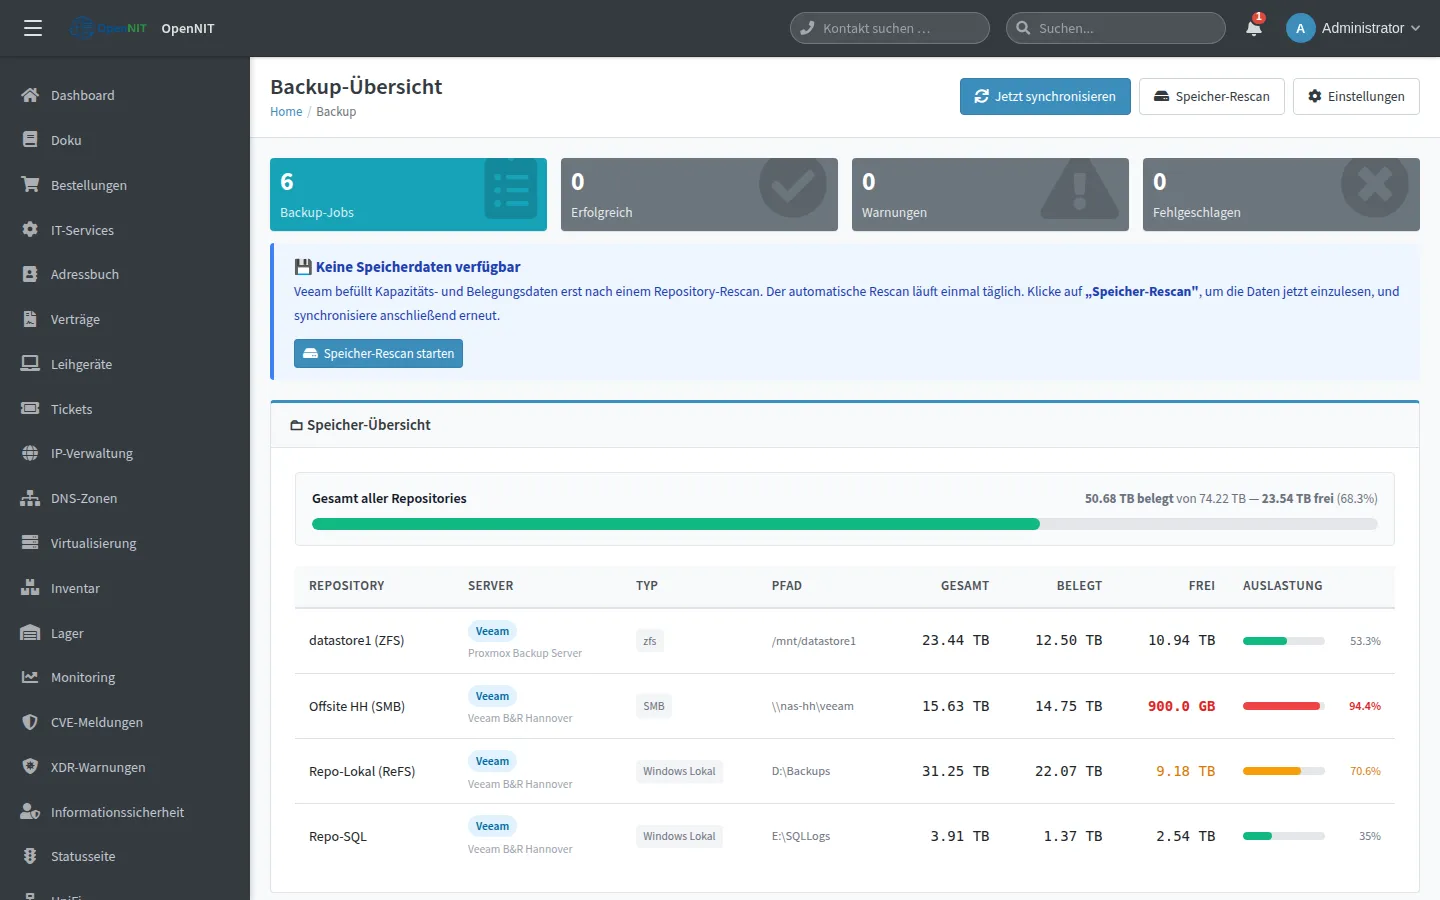This screenshot has width=1440, height=900.
Task: Click the Fehlgeschlagen status card
Action: [x=1281, y=194]
